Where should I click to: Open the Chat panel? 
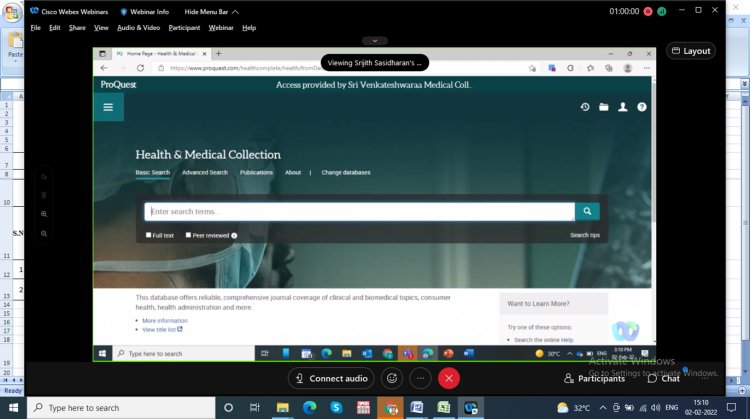click(664, 378)
